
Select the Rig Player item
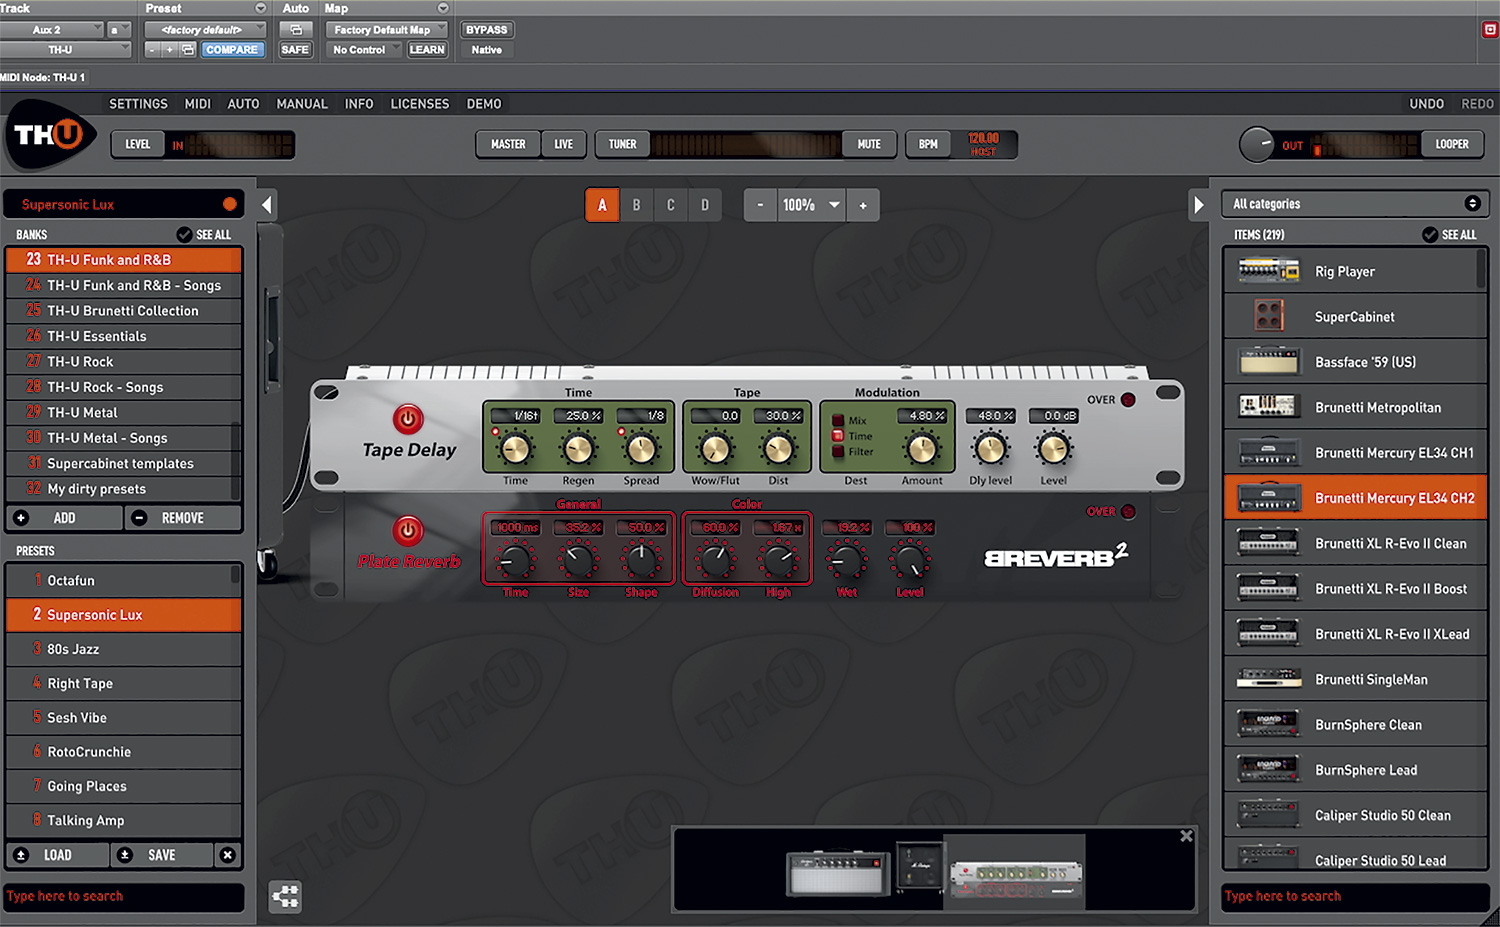point(1355,270)
